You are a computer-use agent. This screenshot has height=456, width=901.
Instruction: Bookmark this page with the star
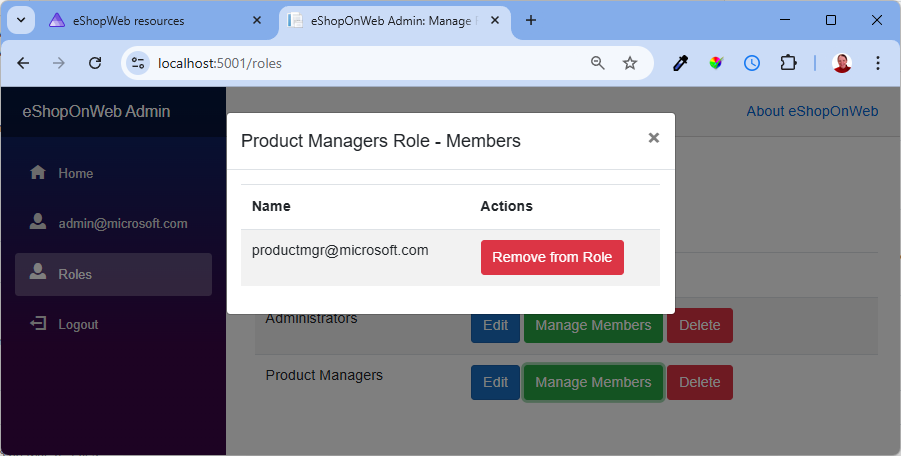(630, 63)
